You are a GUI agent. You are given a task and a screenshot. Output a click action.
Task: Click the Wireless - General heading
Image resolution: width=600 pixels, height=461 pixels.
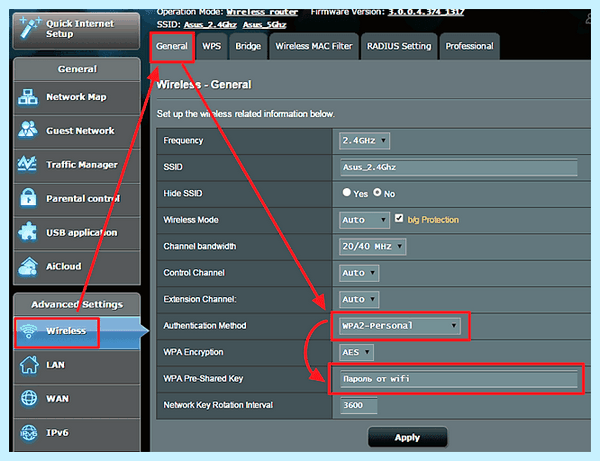pos(204,85)
